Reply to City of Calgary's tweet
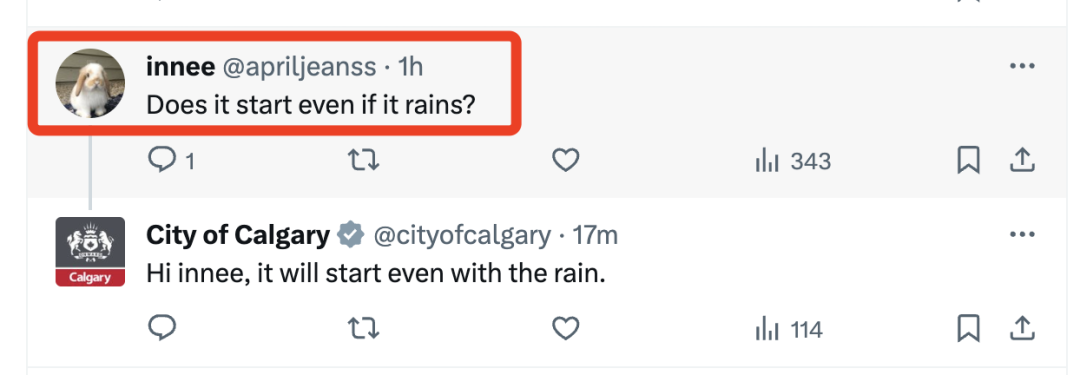 coord(163,330)
